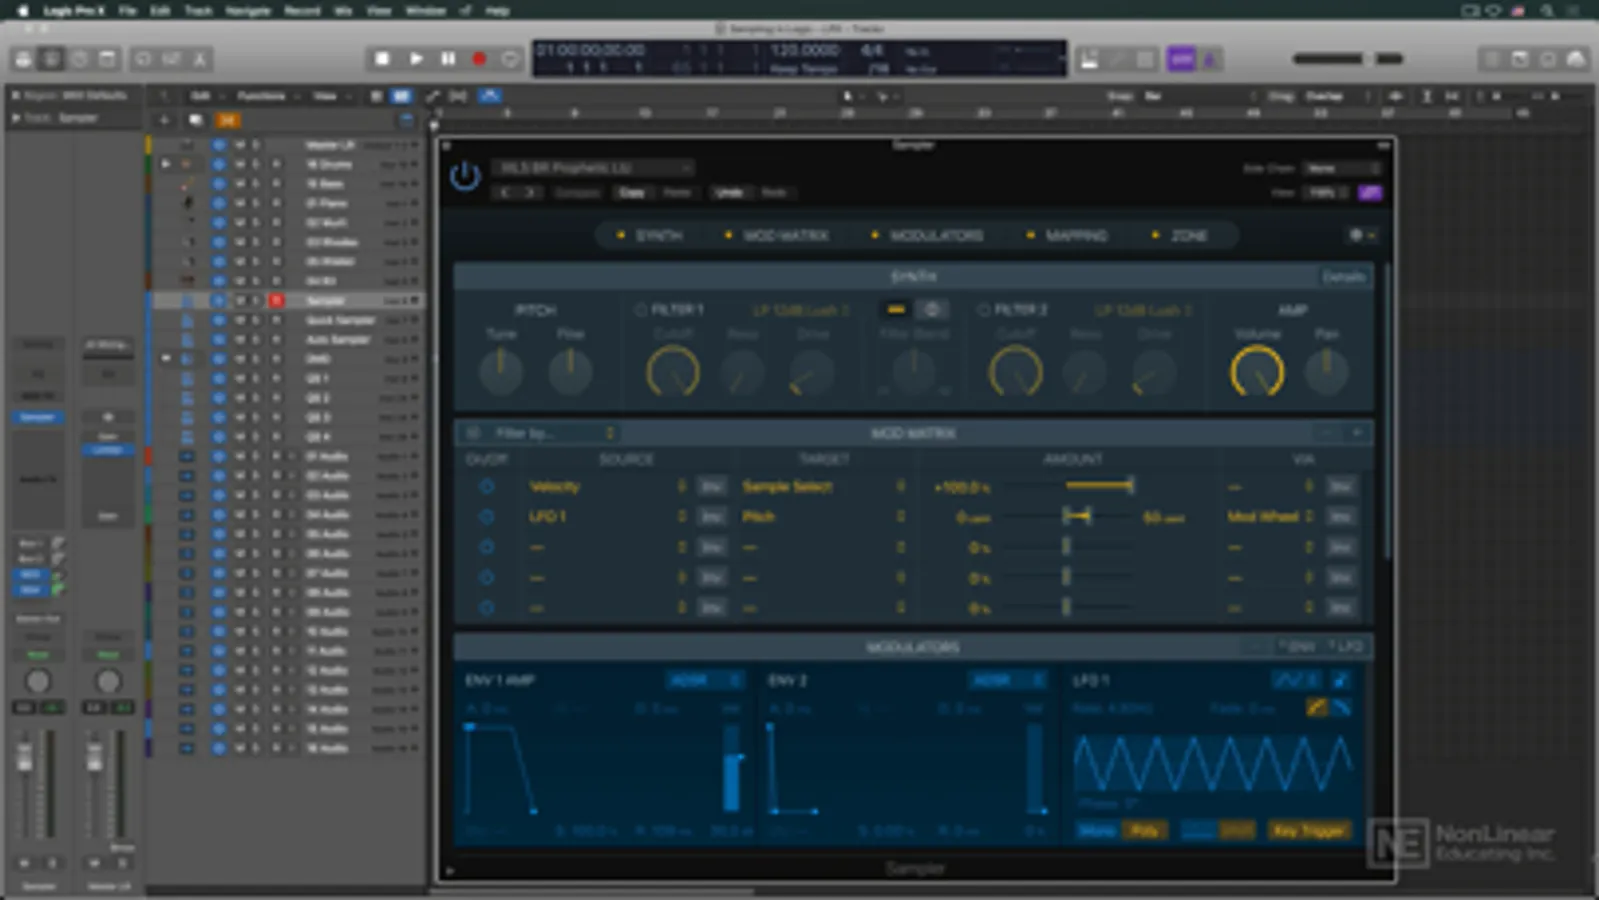Click the Amp Volume knob
Image resolution: width=1599 pixels, height=900 pixels.
click(x=1256, y=372)
